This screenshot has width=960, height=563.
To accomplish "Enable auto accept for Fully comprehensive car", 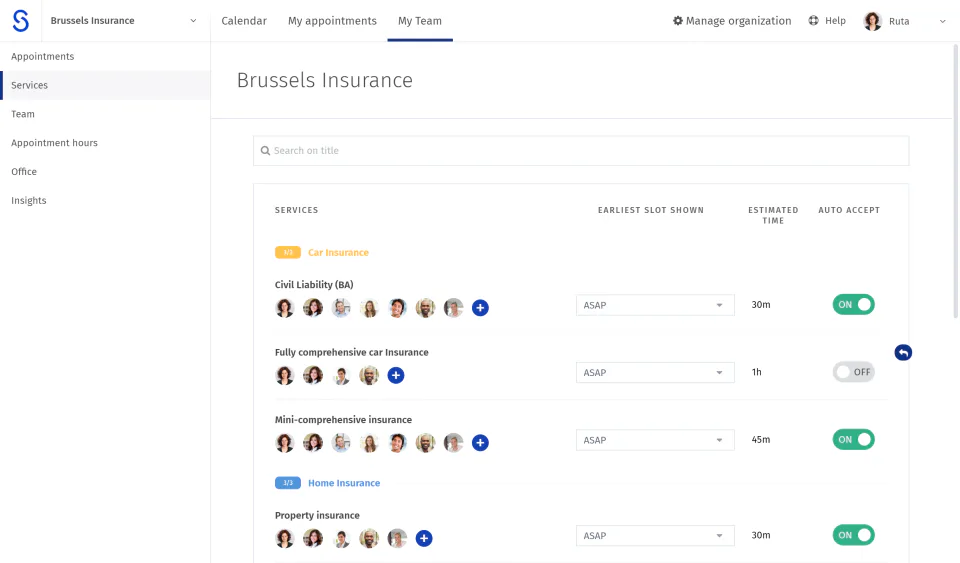I will pos(853,372).
